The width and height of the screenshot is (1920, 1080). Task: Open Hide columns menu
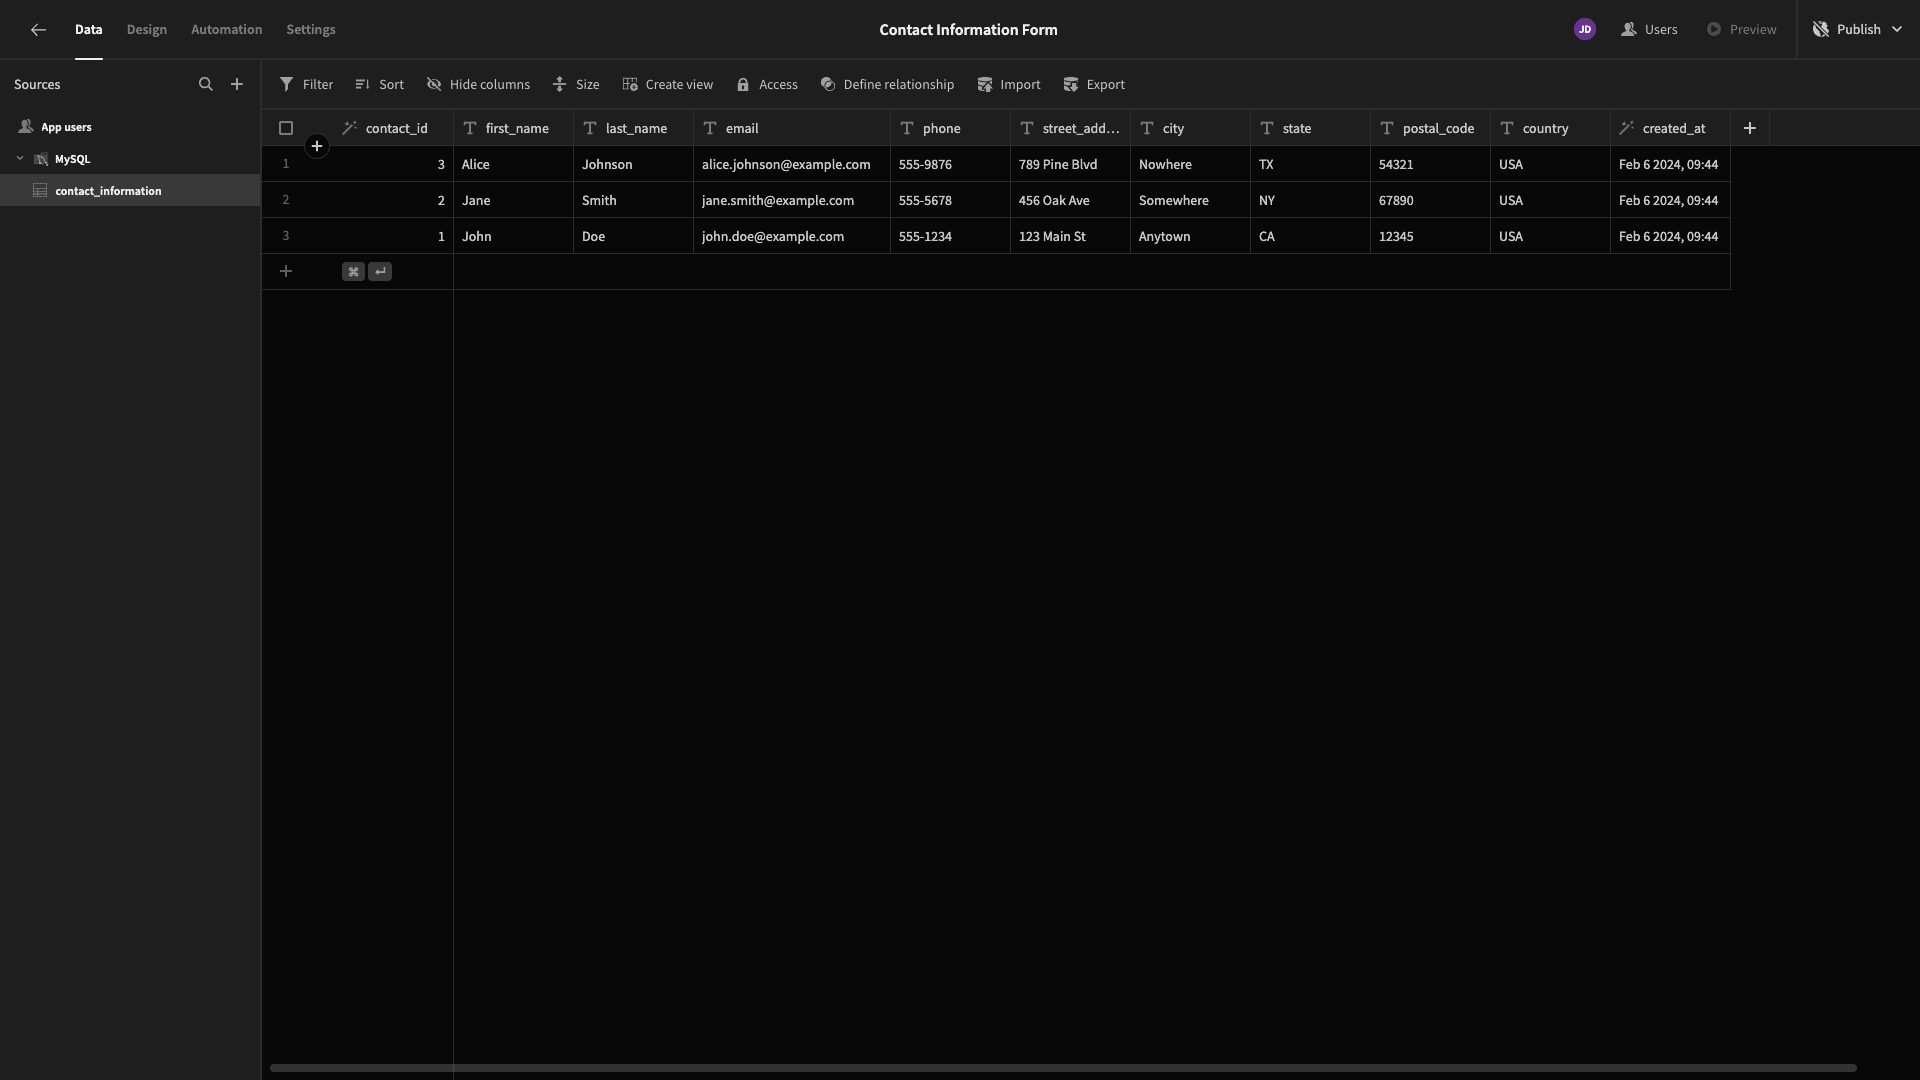pos(478,85)
